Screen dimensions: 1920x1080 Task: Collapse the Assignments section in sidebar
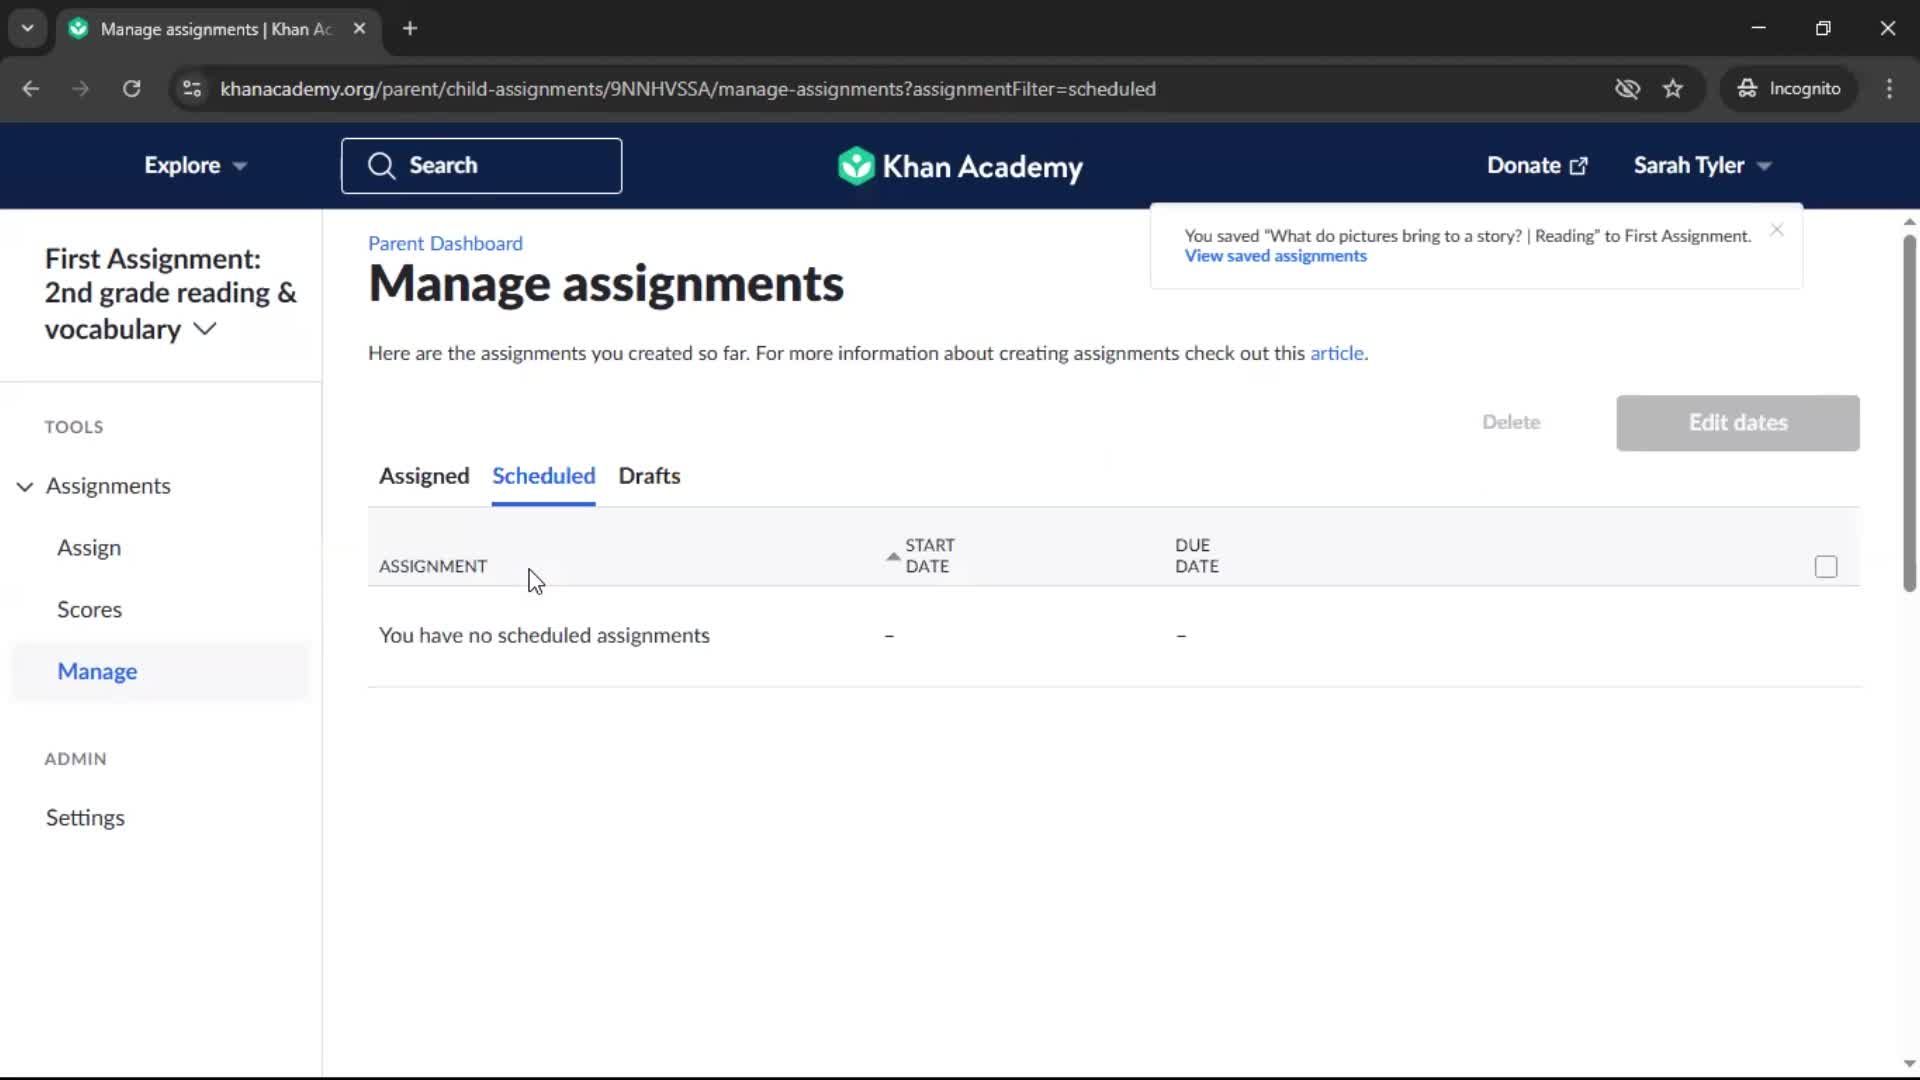point(25,486)
